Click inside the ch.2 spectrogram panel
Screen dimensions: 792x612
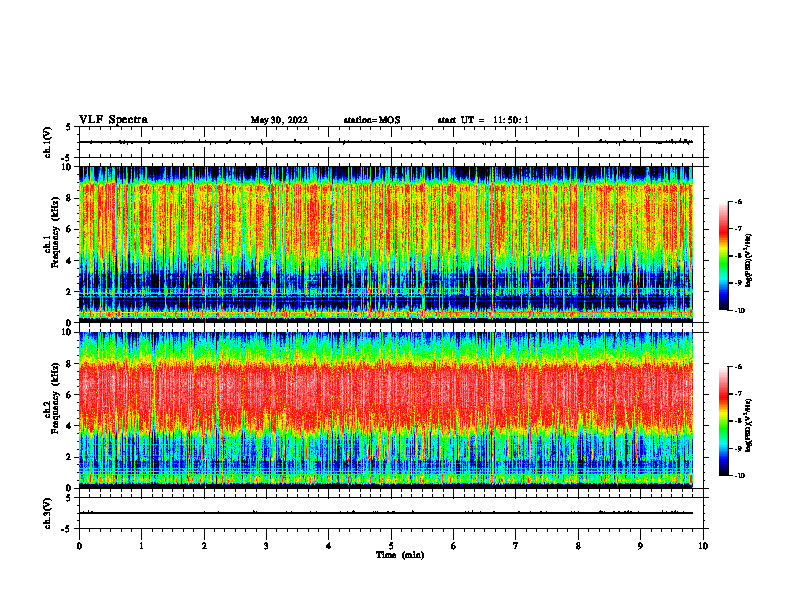pyautogui.click(x=386, y=410)
